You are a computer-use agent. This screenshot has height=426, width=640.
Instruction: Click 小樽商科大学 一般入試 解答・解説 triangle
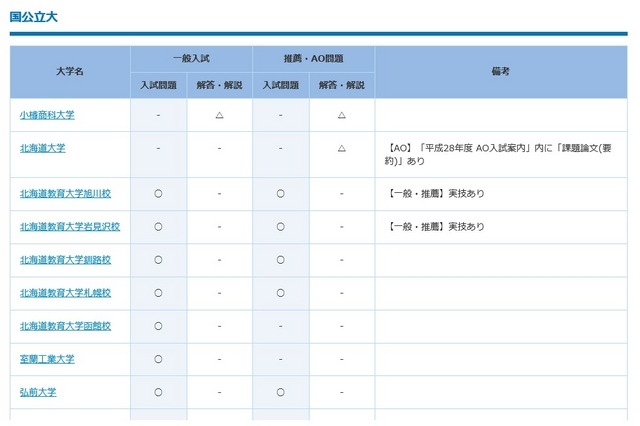coord(220,115)
